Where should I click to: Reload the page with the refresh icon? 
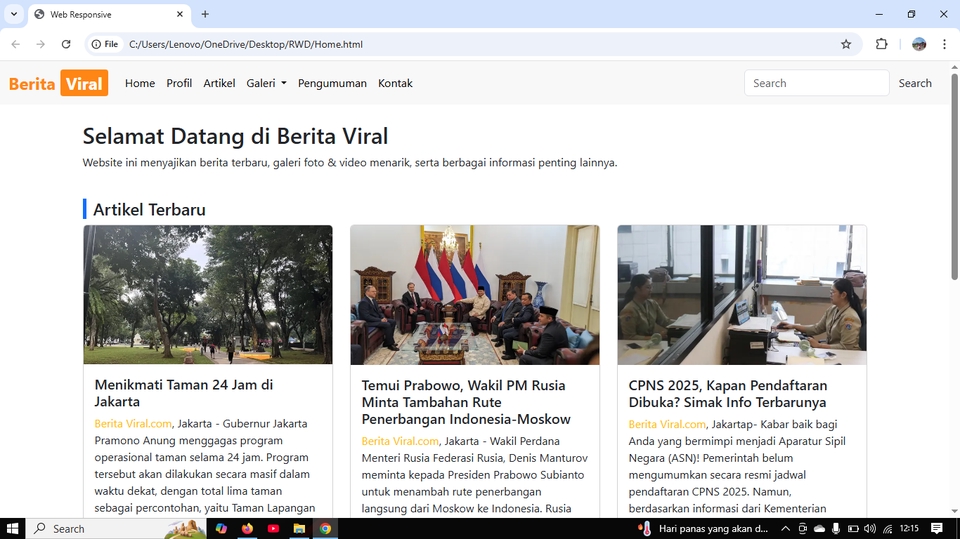(x=66, y=44)
